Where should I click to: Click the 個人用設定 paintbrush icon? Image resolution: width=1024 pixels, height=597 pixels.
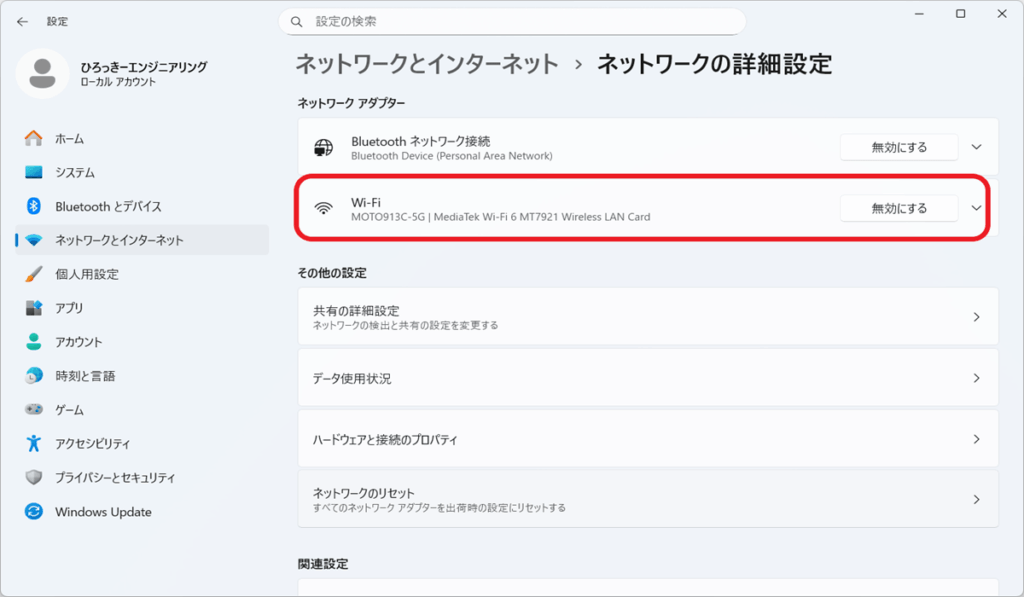pos(33,274)
